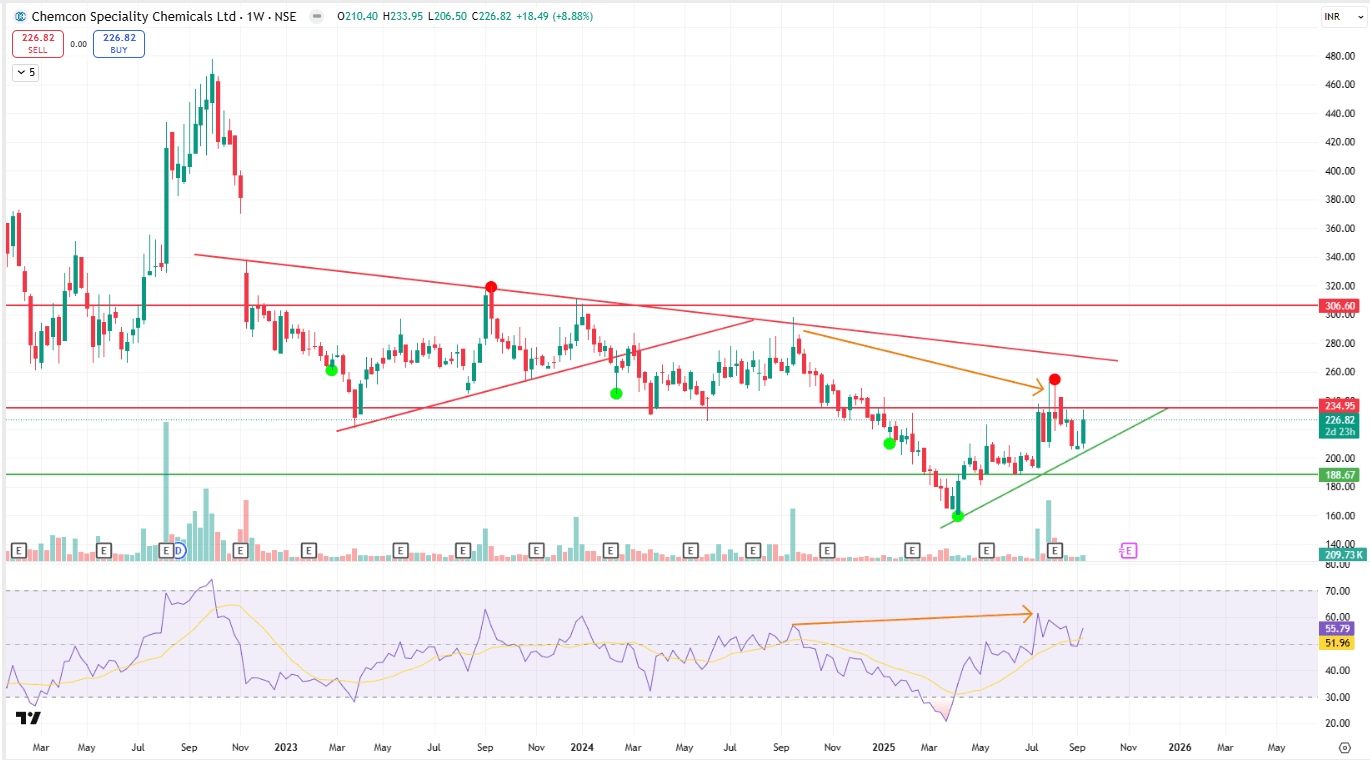The height and width of the screenshot is (760, 1370).
Task: Click the grey market status indicator
Action: pos(317,16)
